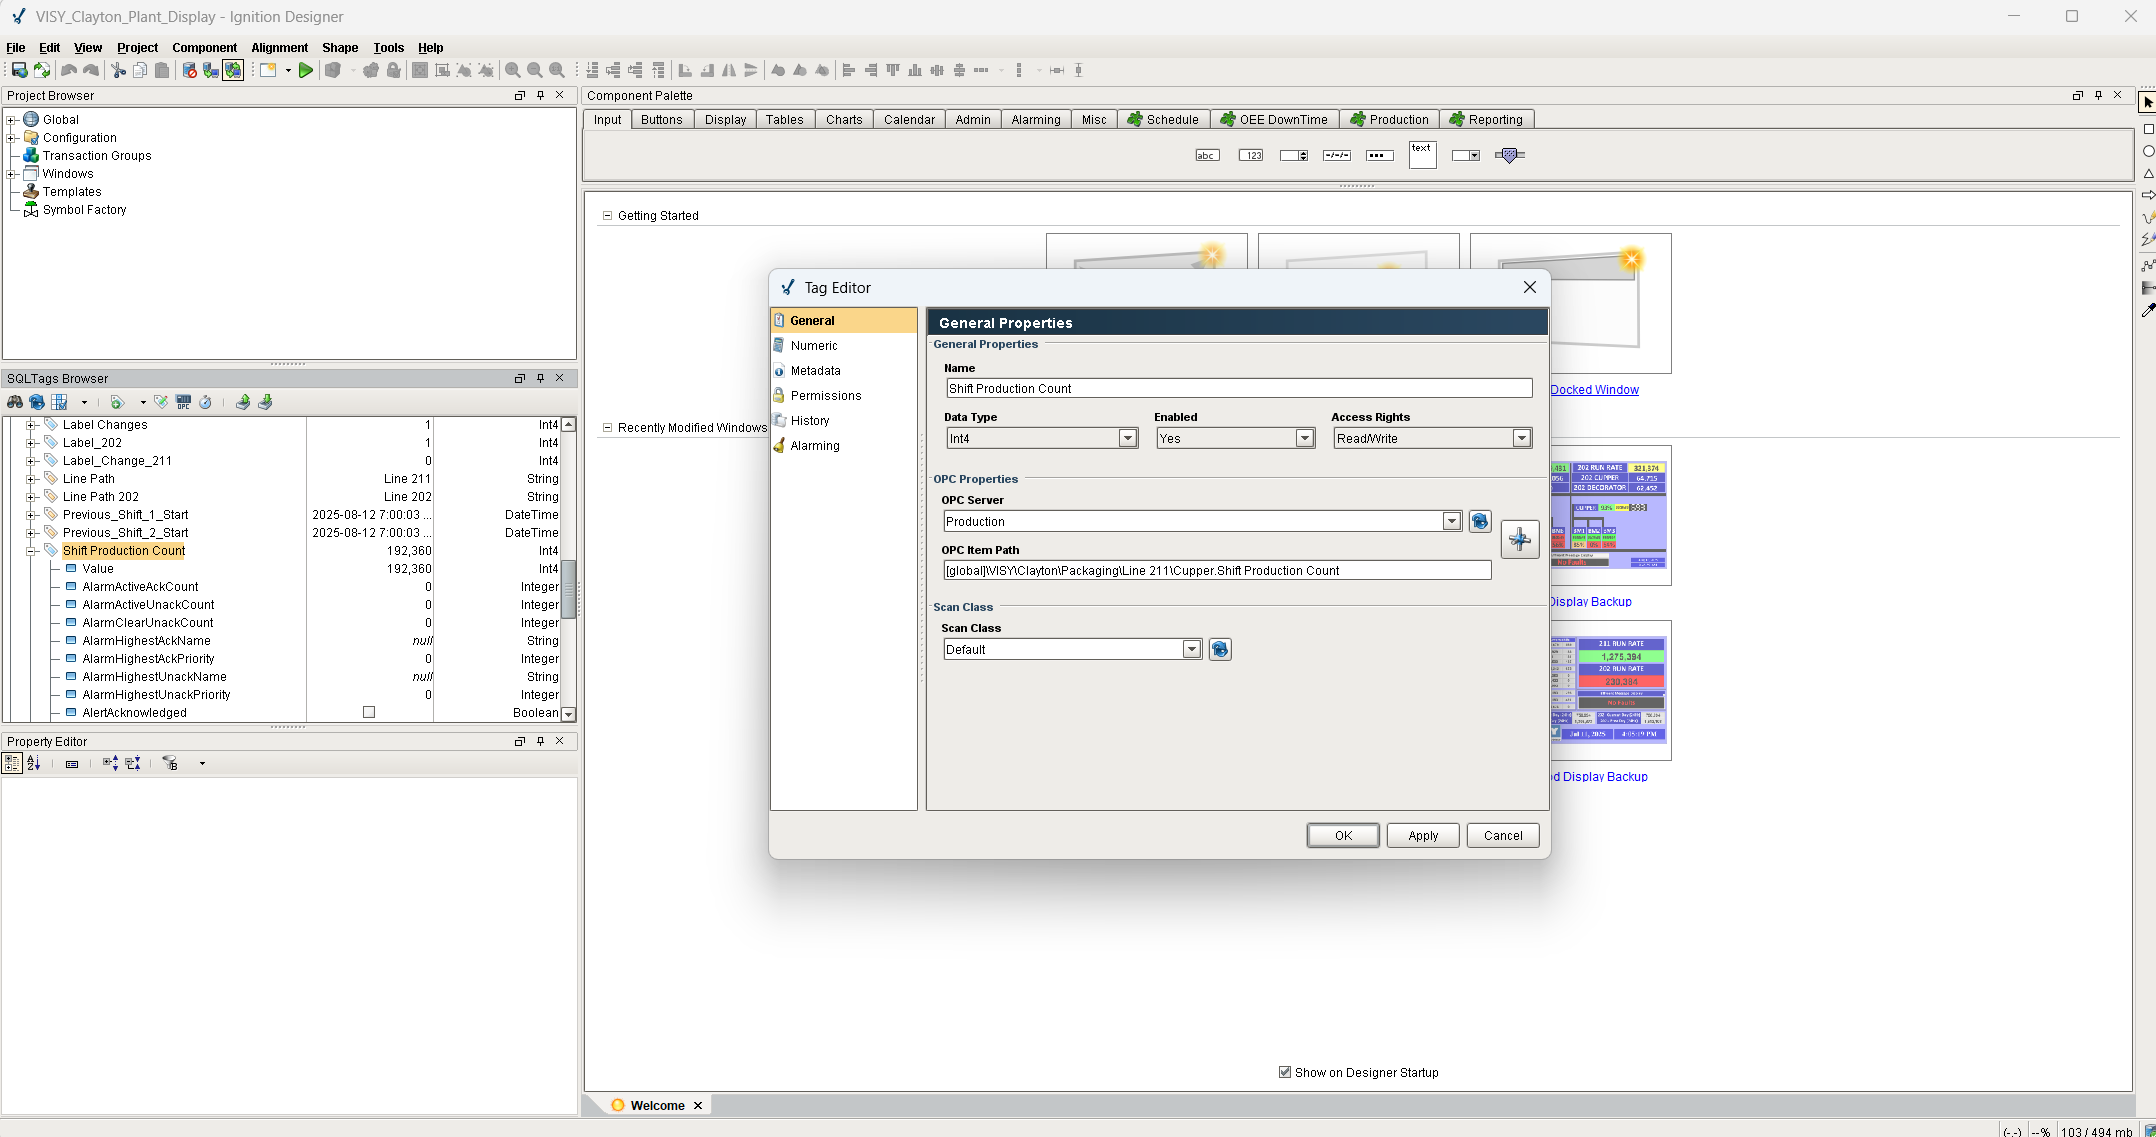Click the large OPC browse button beside Item Path
The height and width of the screenshot is (1137, 2156).
1519,540
